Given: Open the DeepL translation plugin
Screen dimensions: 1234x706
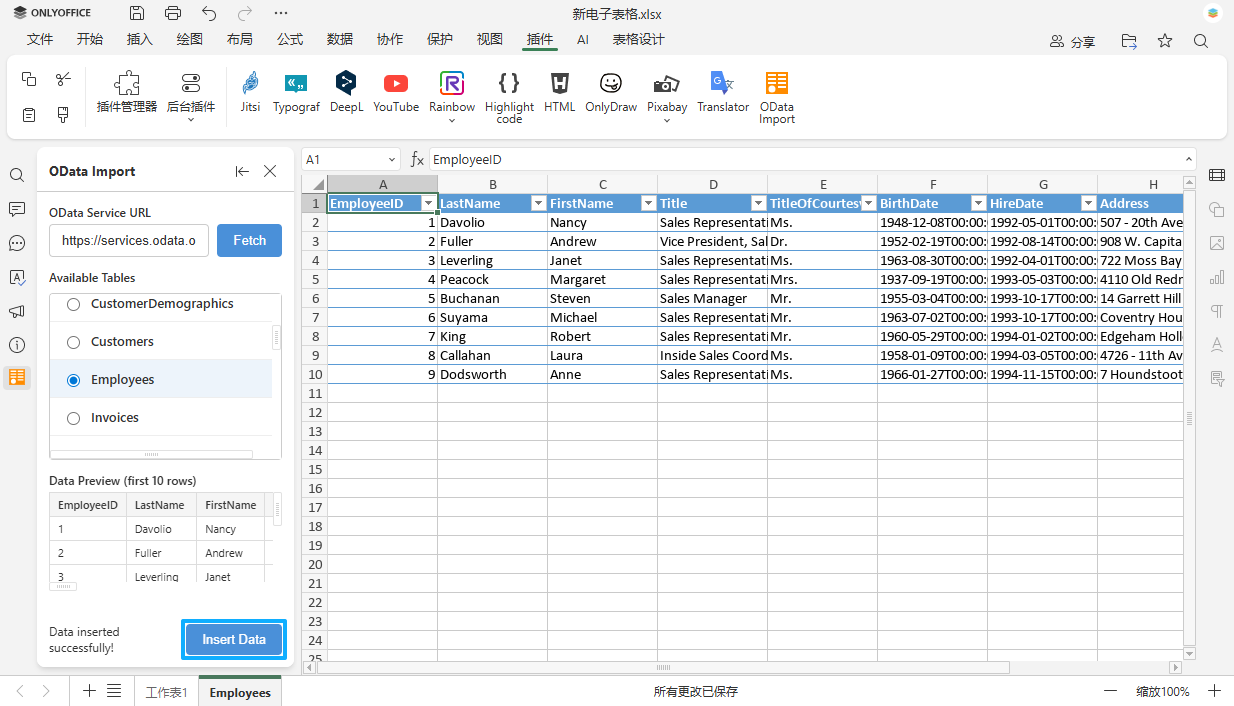Looking at the screenshot, I should tap(346, 93).
